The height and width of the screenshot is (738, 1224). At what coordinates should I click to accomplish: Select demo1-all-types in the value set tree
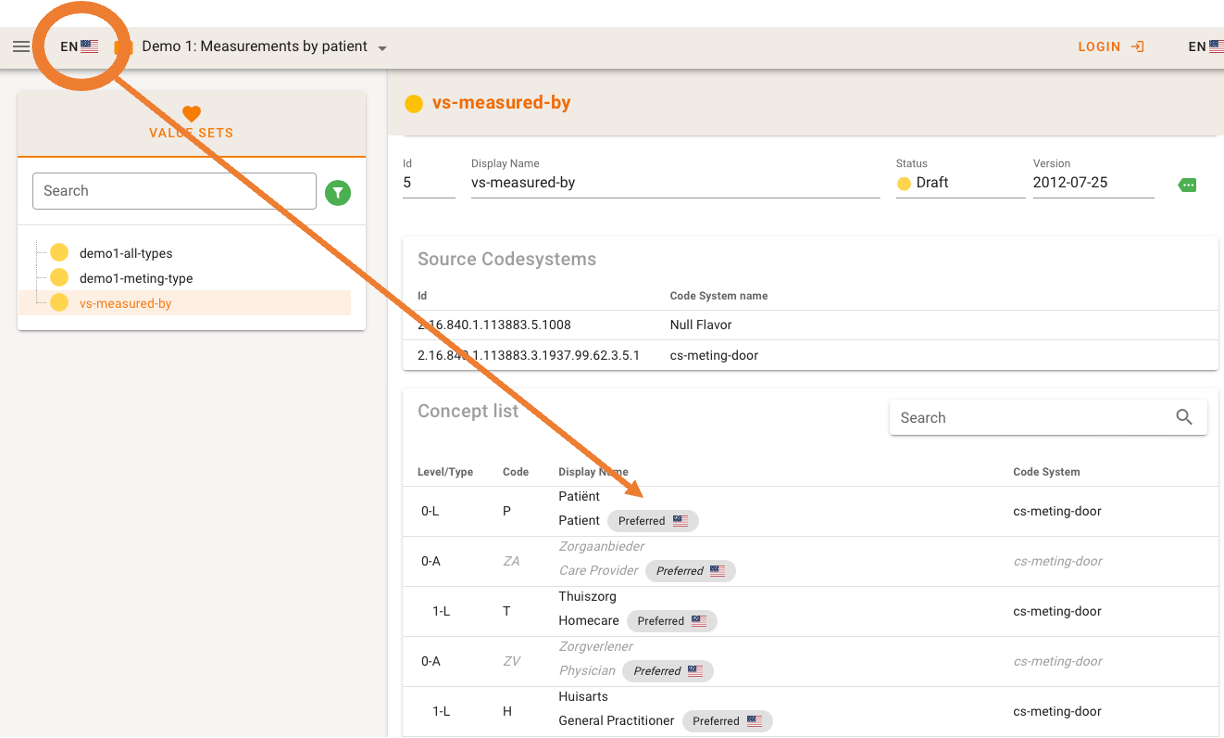coord(126,254)
